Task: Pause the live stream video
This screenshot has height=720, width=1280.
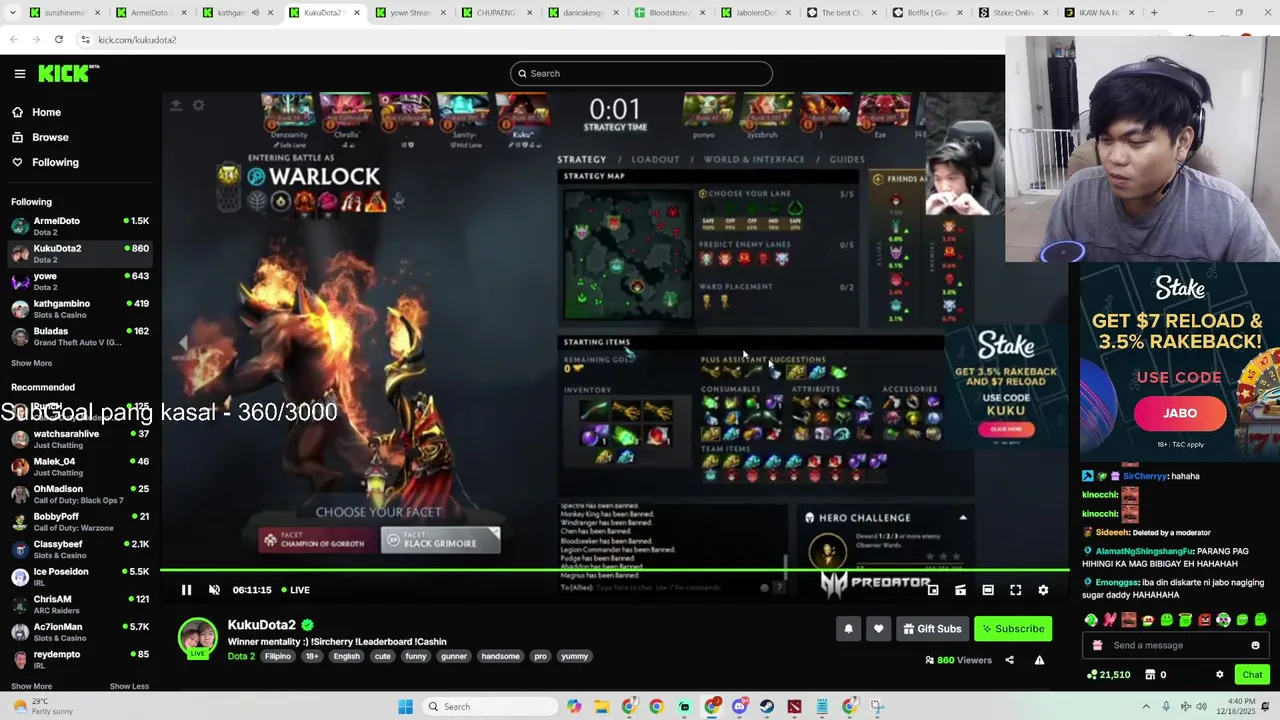Action: (x=186, y=590)
